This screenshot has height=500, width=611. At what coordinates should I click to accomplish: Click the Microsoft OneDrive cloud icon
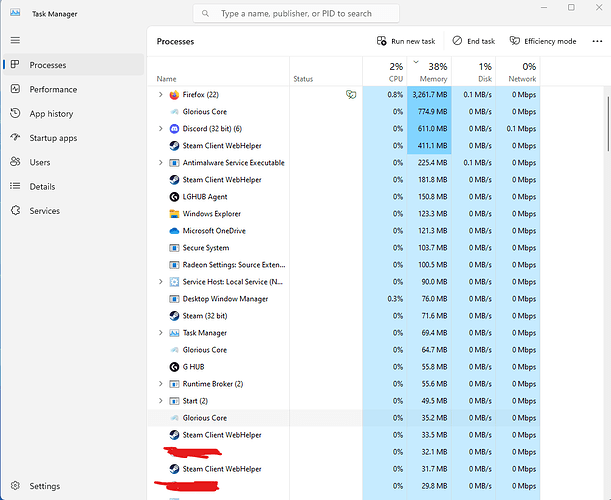coord(174,231)
